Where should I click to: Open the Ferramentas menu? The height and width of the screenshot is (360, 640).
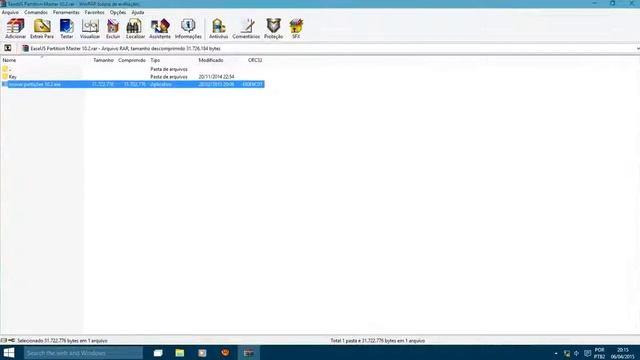(x=66, y=12)
